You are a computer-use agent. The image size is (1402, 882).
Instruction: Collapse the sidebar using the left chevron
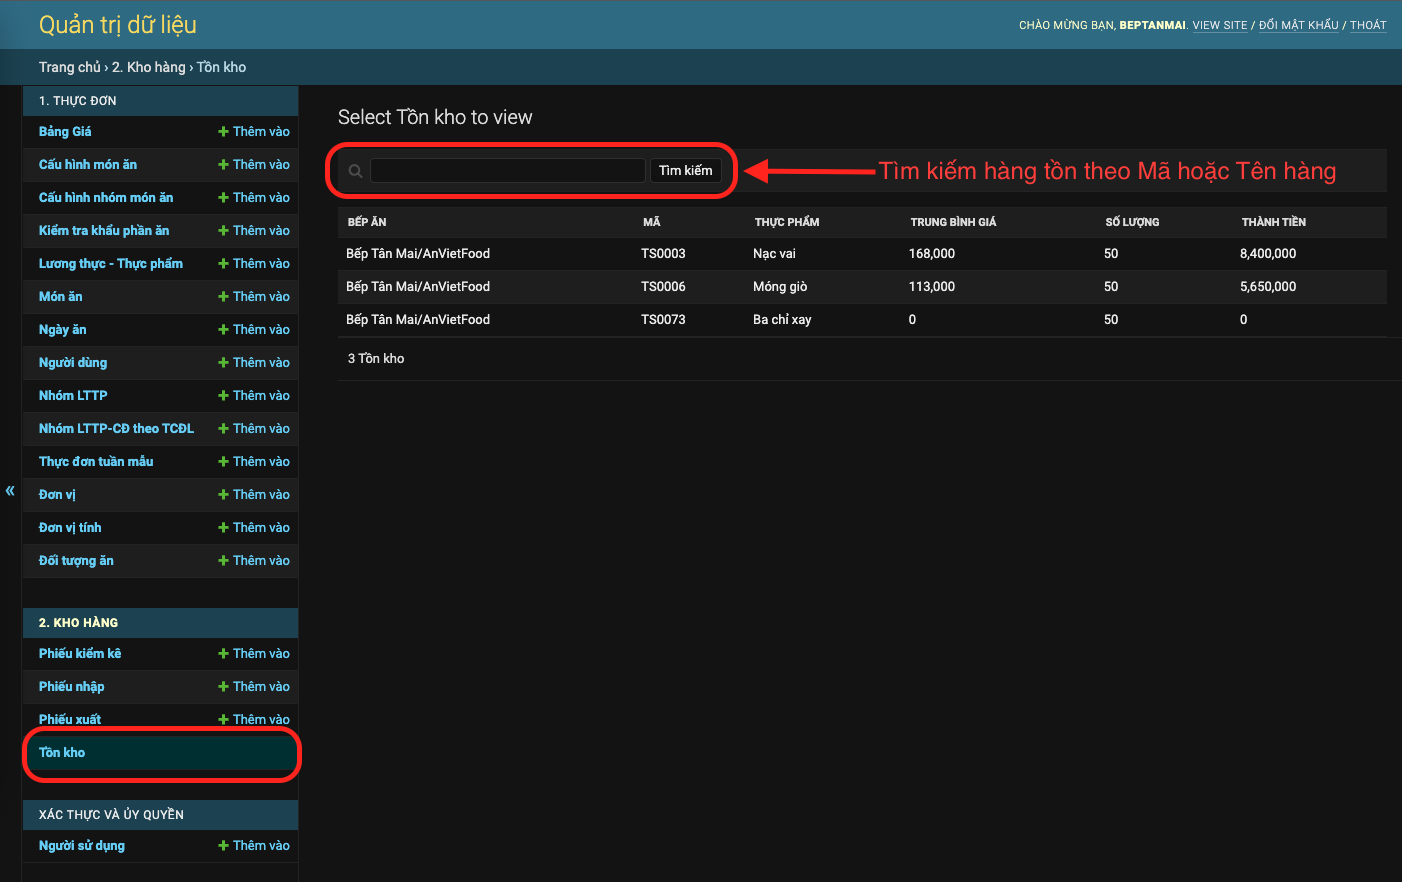pos(9,490)
